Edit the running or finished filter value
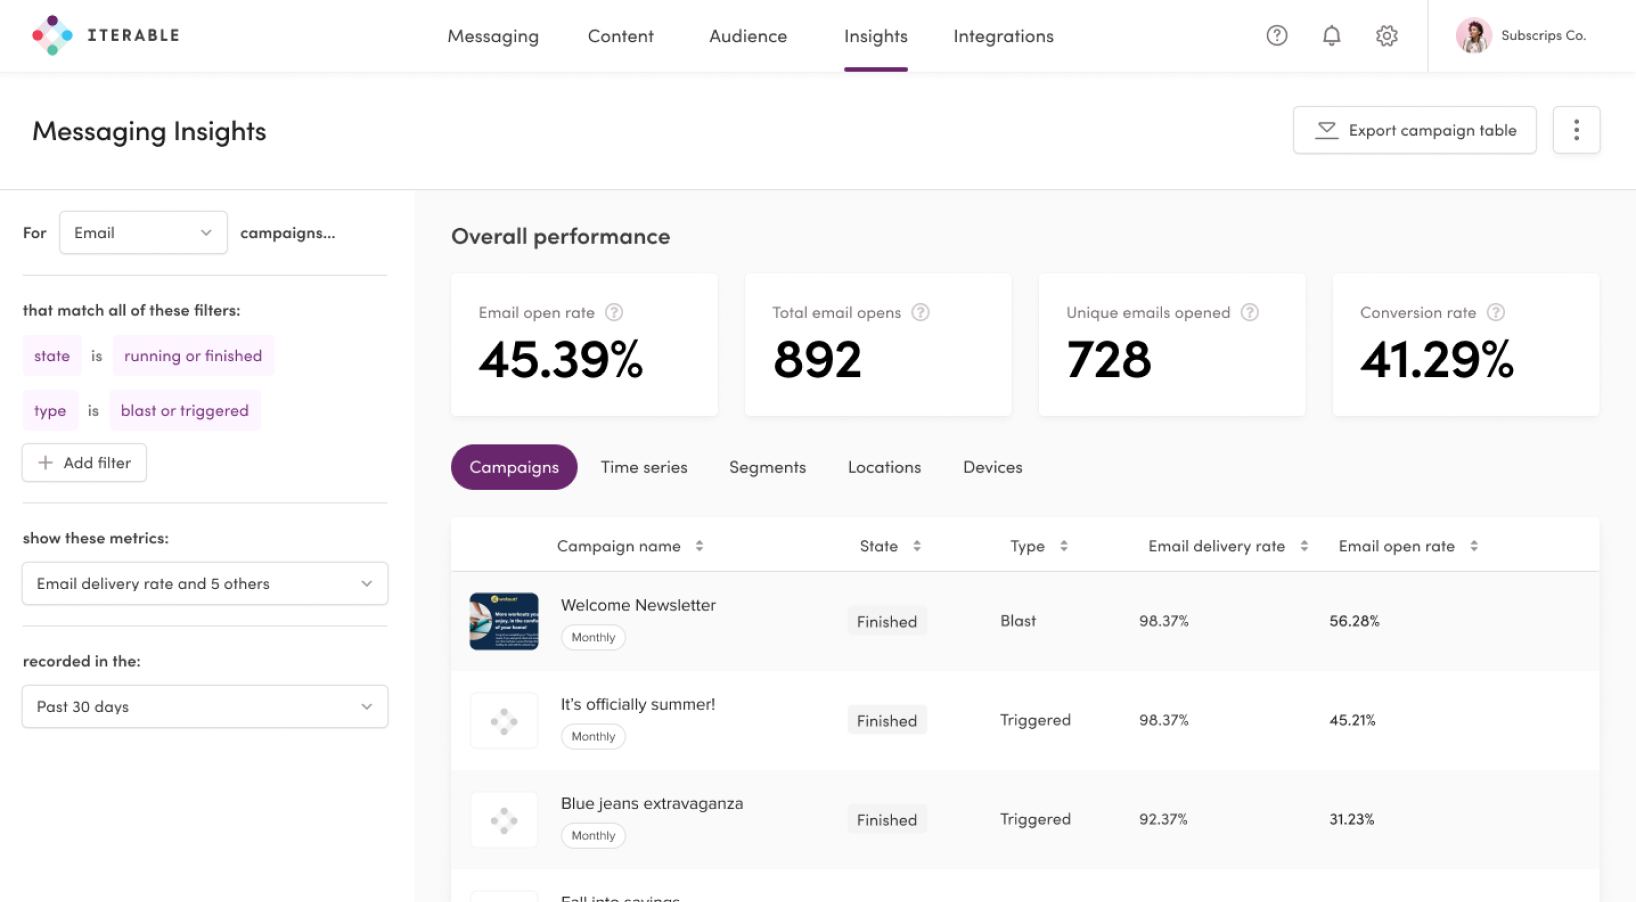Viewport: 1636px width, 902px height. tap(193, 356)
